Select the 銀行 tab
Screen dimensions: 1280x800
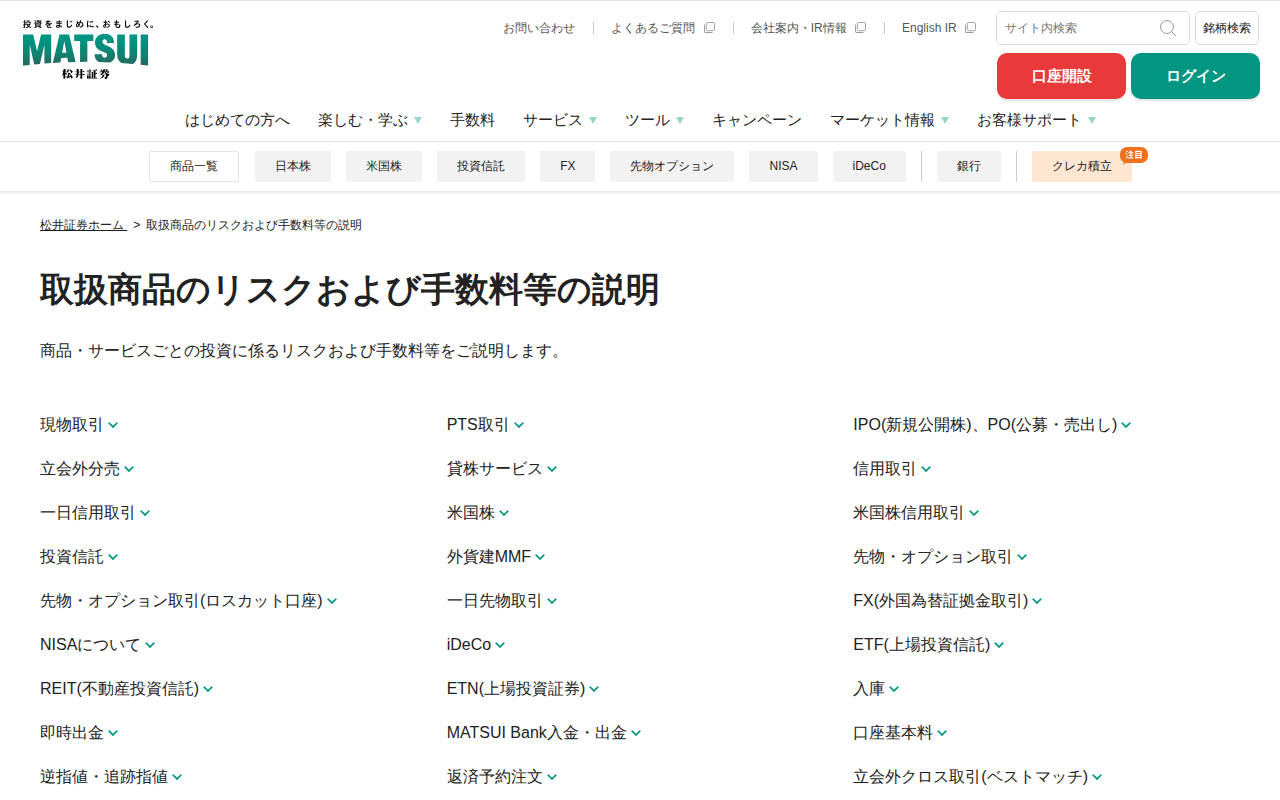969,166
